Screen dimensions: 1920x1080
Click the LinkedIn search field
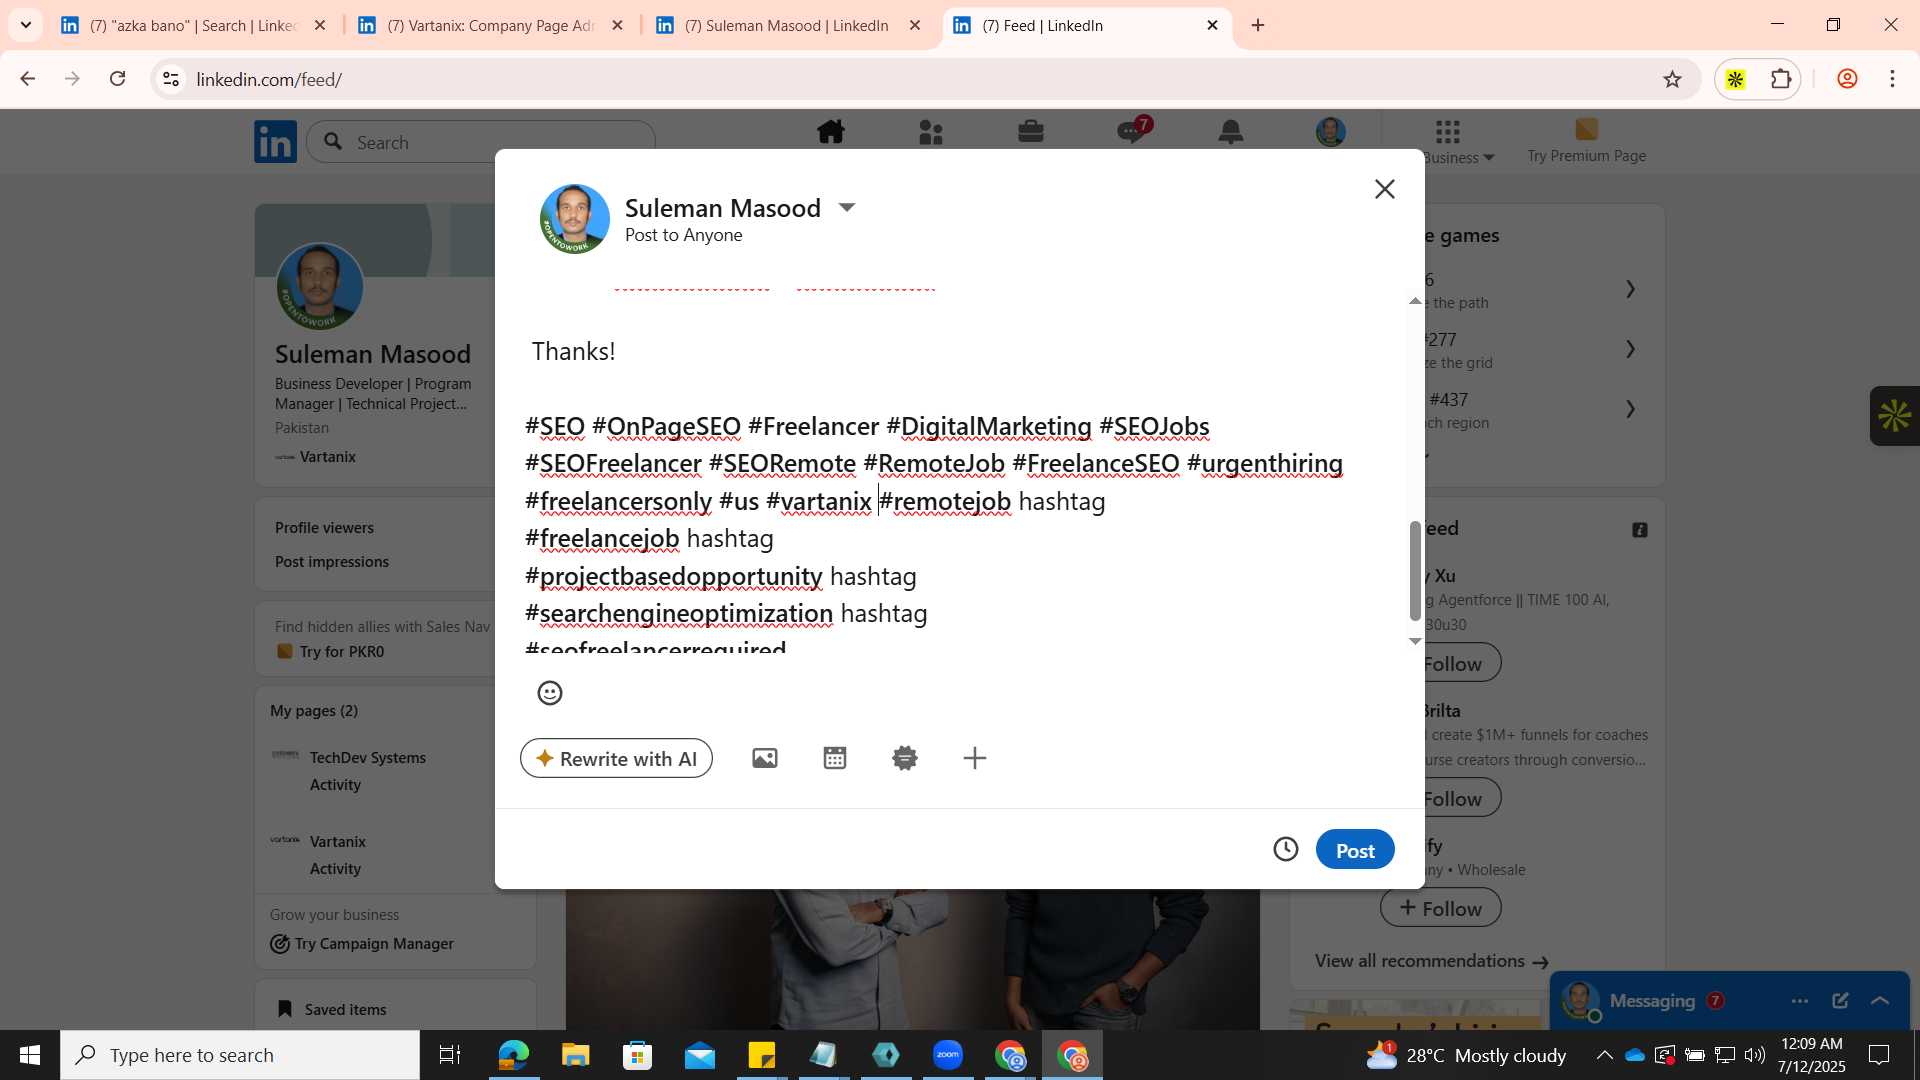pyautogui.click(x=481, y=142)
